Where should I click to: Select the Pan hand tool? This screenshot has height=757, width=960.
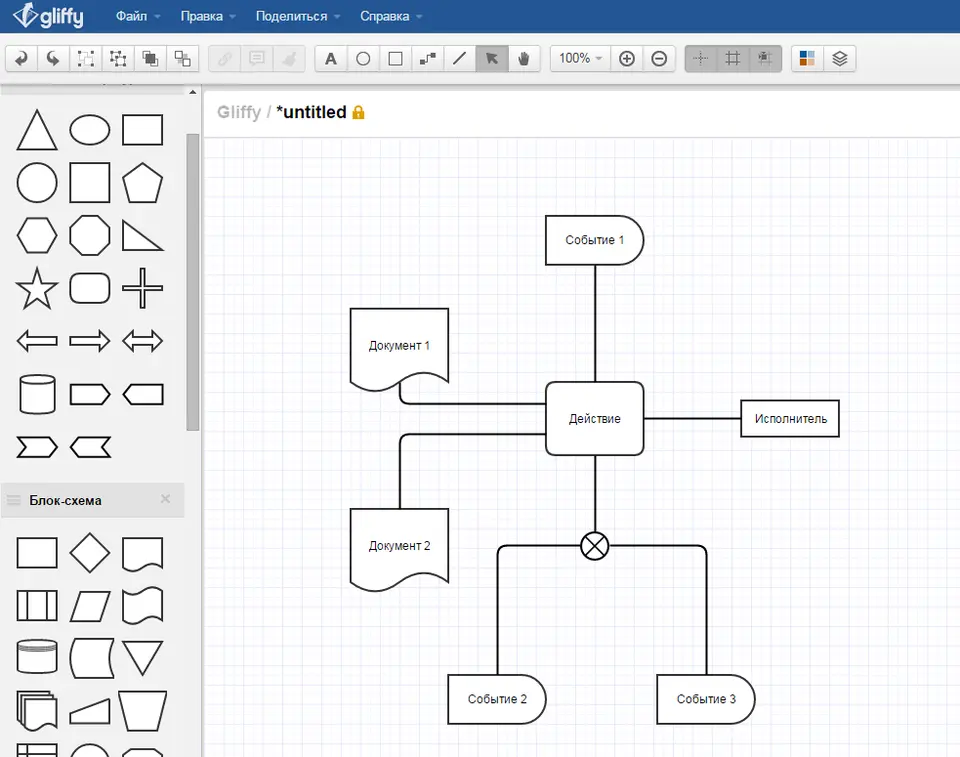[524, 59]
